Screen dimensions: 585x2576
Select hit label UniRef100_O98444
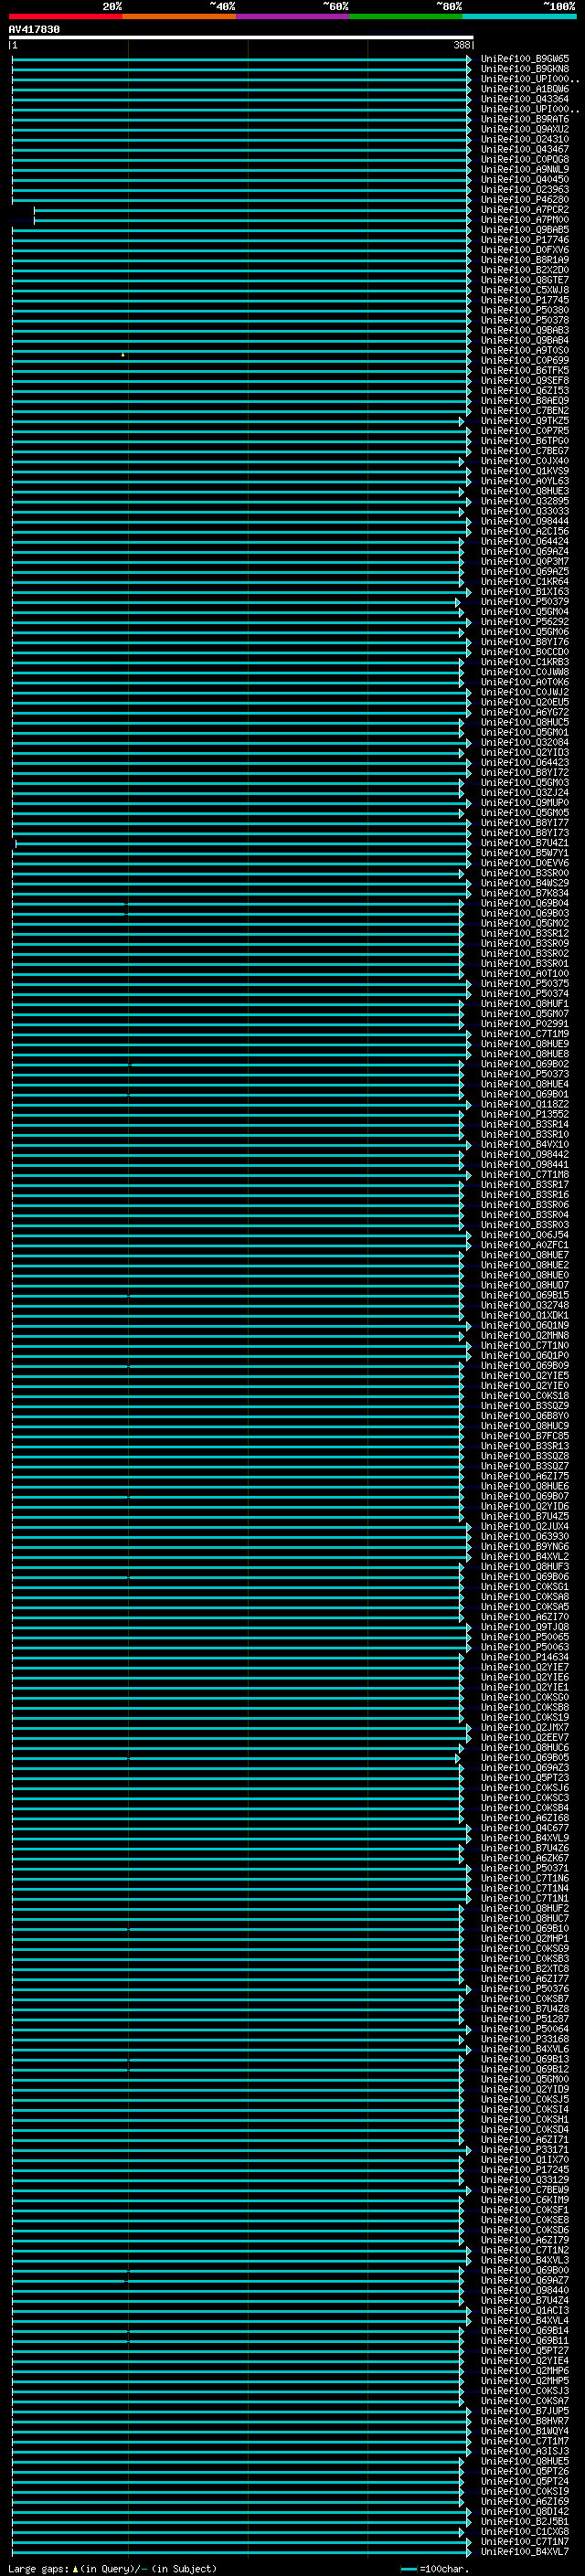pyautogui.click(x=525, y=521)
